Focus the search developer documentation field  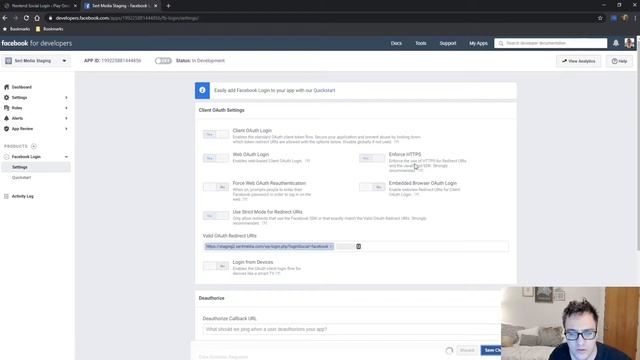tap(551, 43)
